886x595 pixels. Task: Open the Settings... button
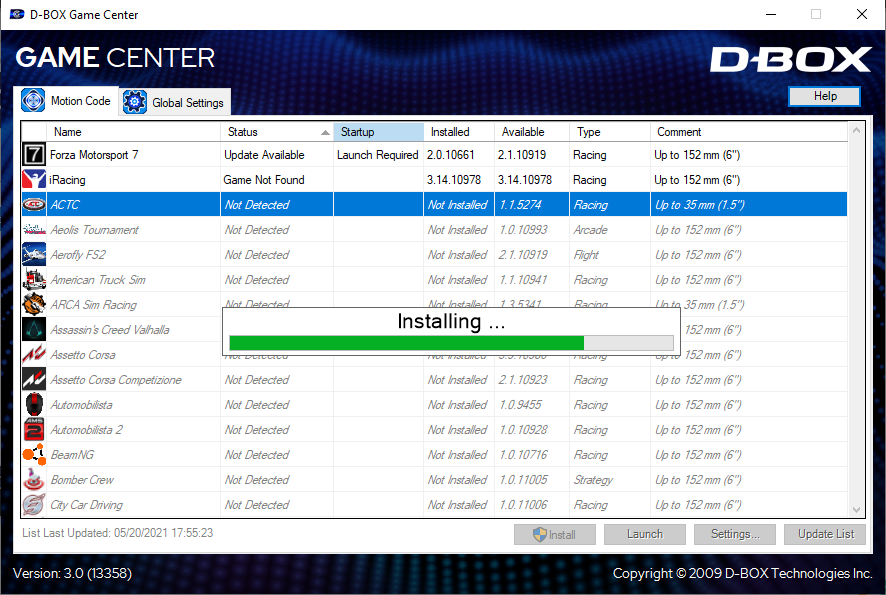pyautogui.click(x=735, y=534)
